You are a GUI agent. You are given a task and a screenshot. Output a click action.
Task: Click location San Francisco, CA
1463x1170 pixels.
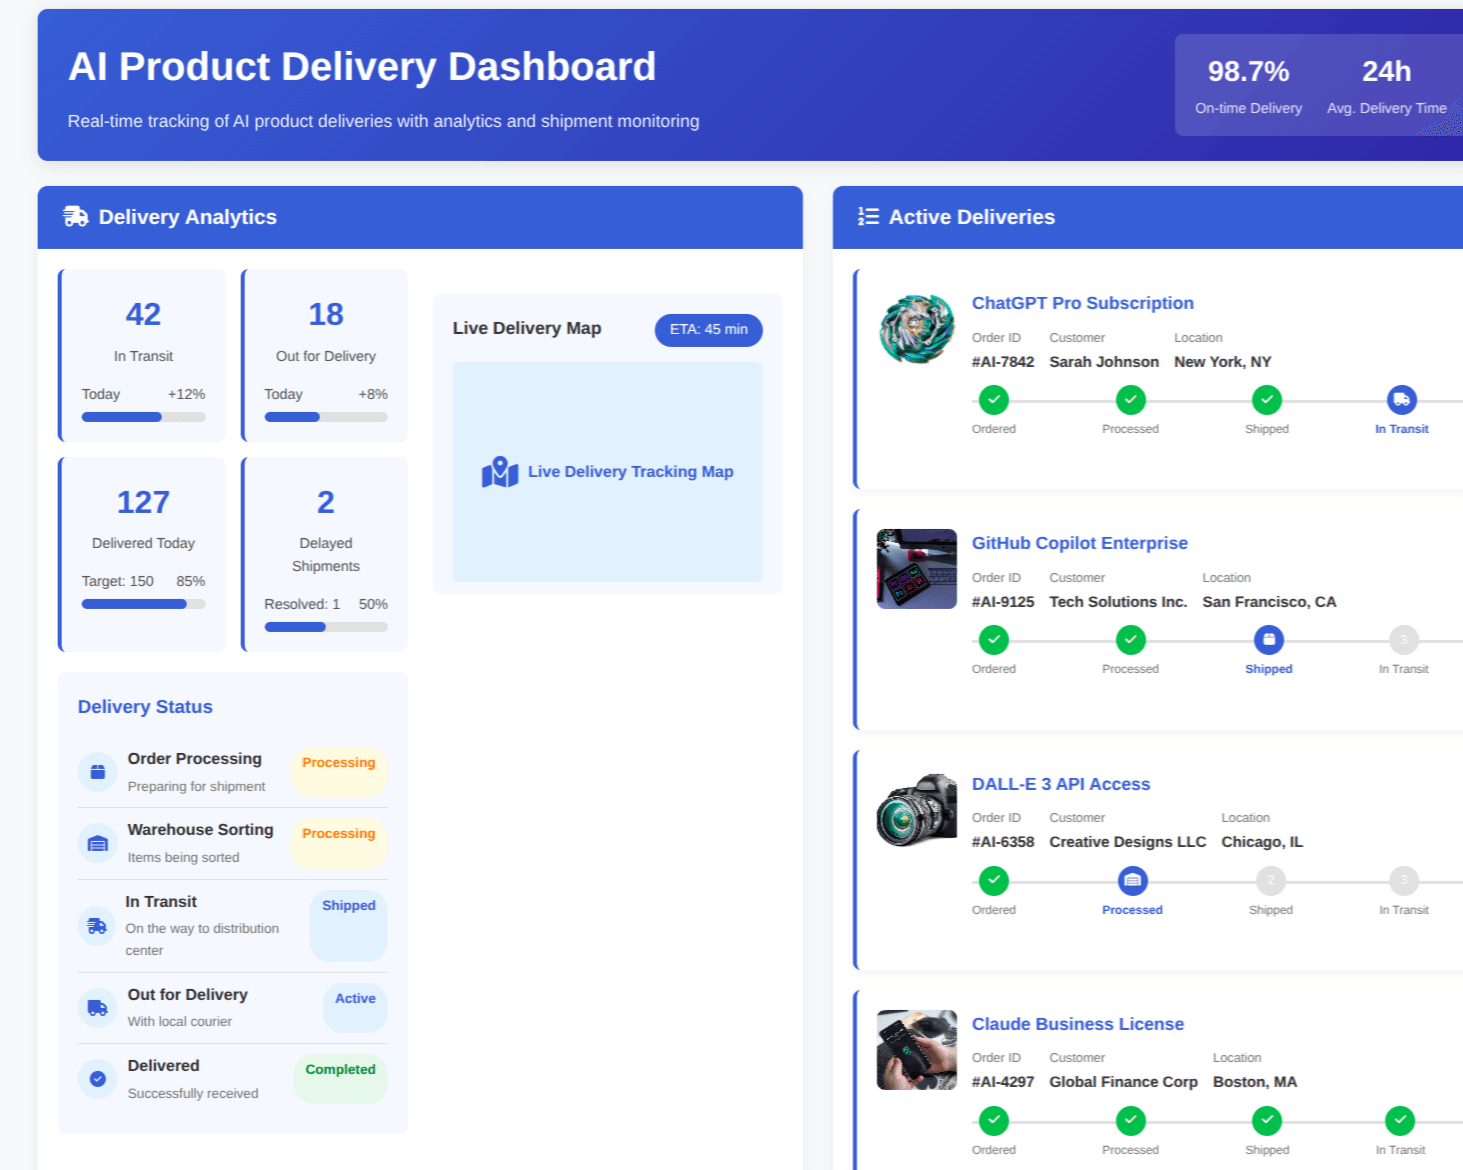[x=1269, y=602]
